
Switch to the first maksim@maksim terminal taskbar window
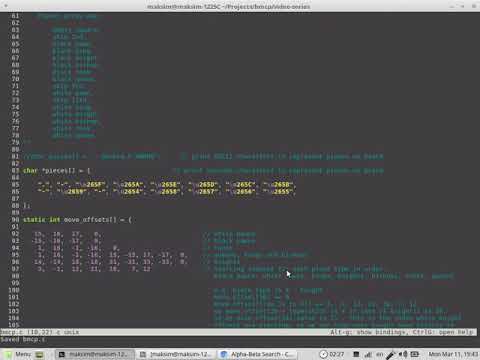pos(95,354)
